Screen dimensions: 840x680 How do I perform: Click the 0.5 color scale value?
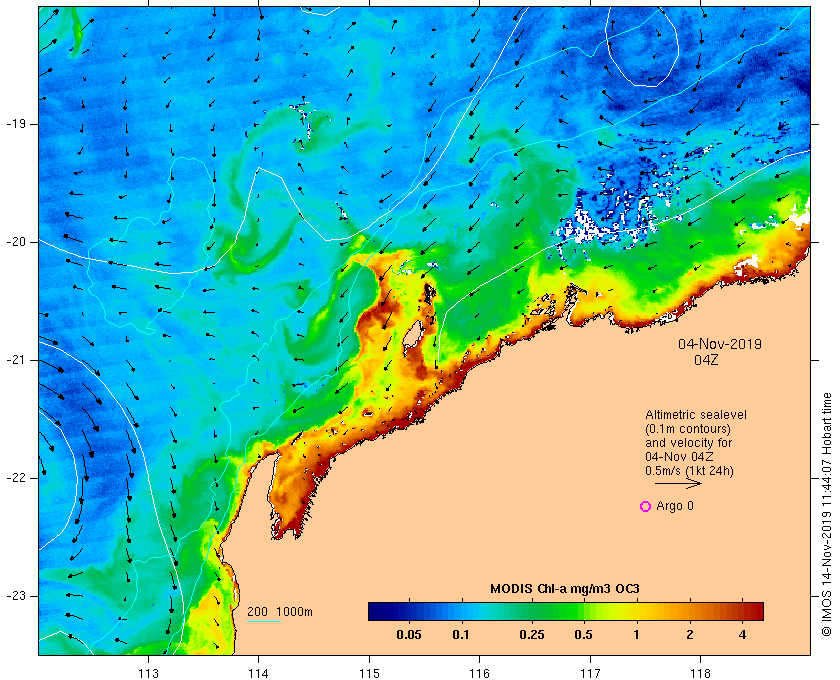[583, 635]
